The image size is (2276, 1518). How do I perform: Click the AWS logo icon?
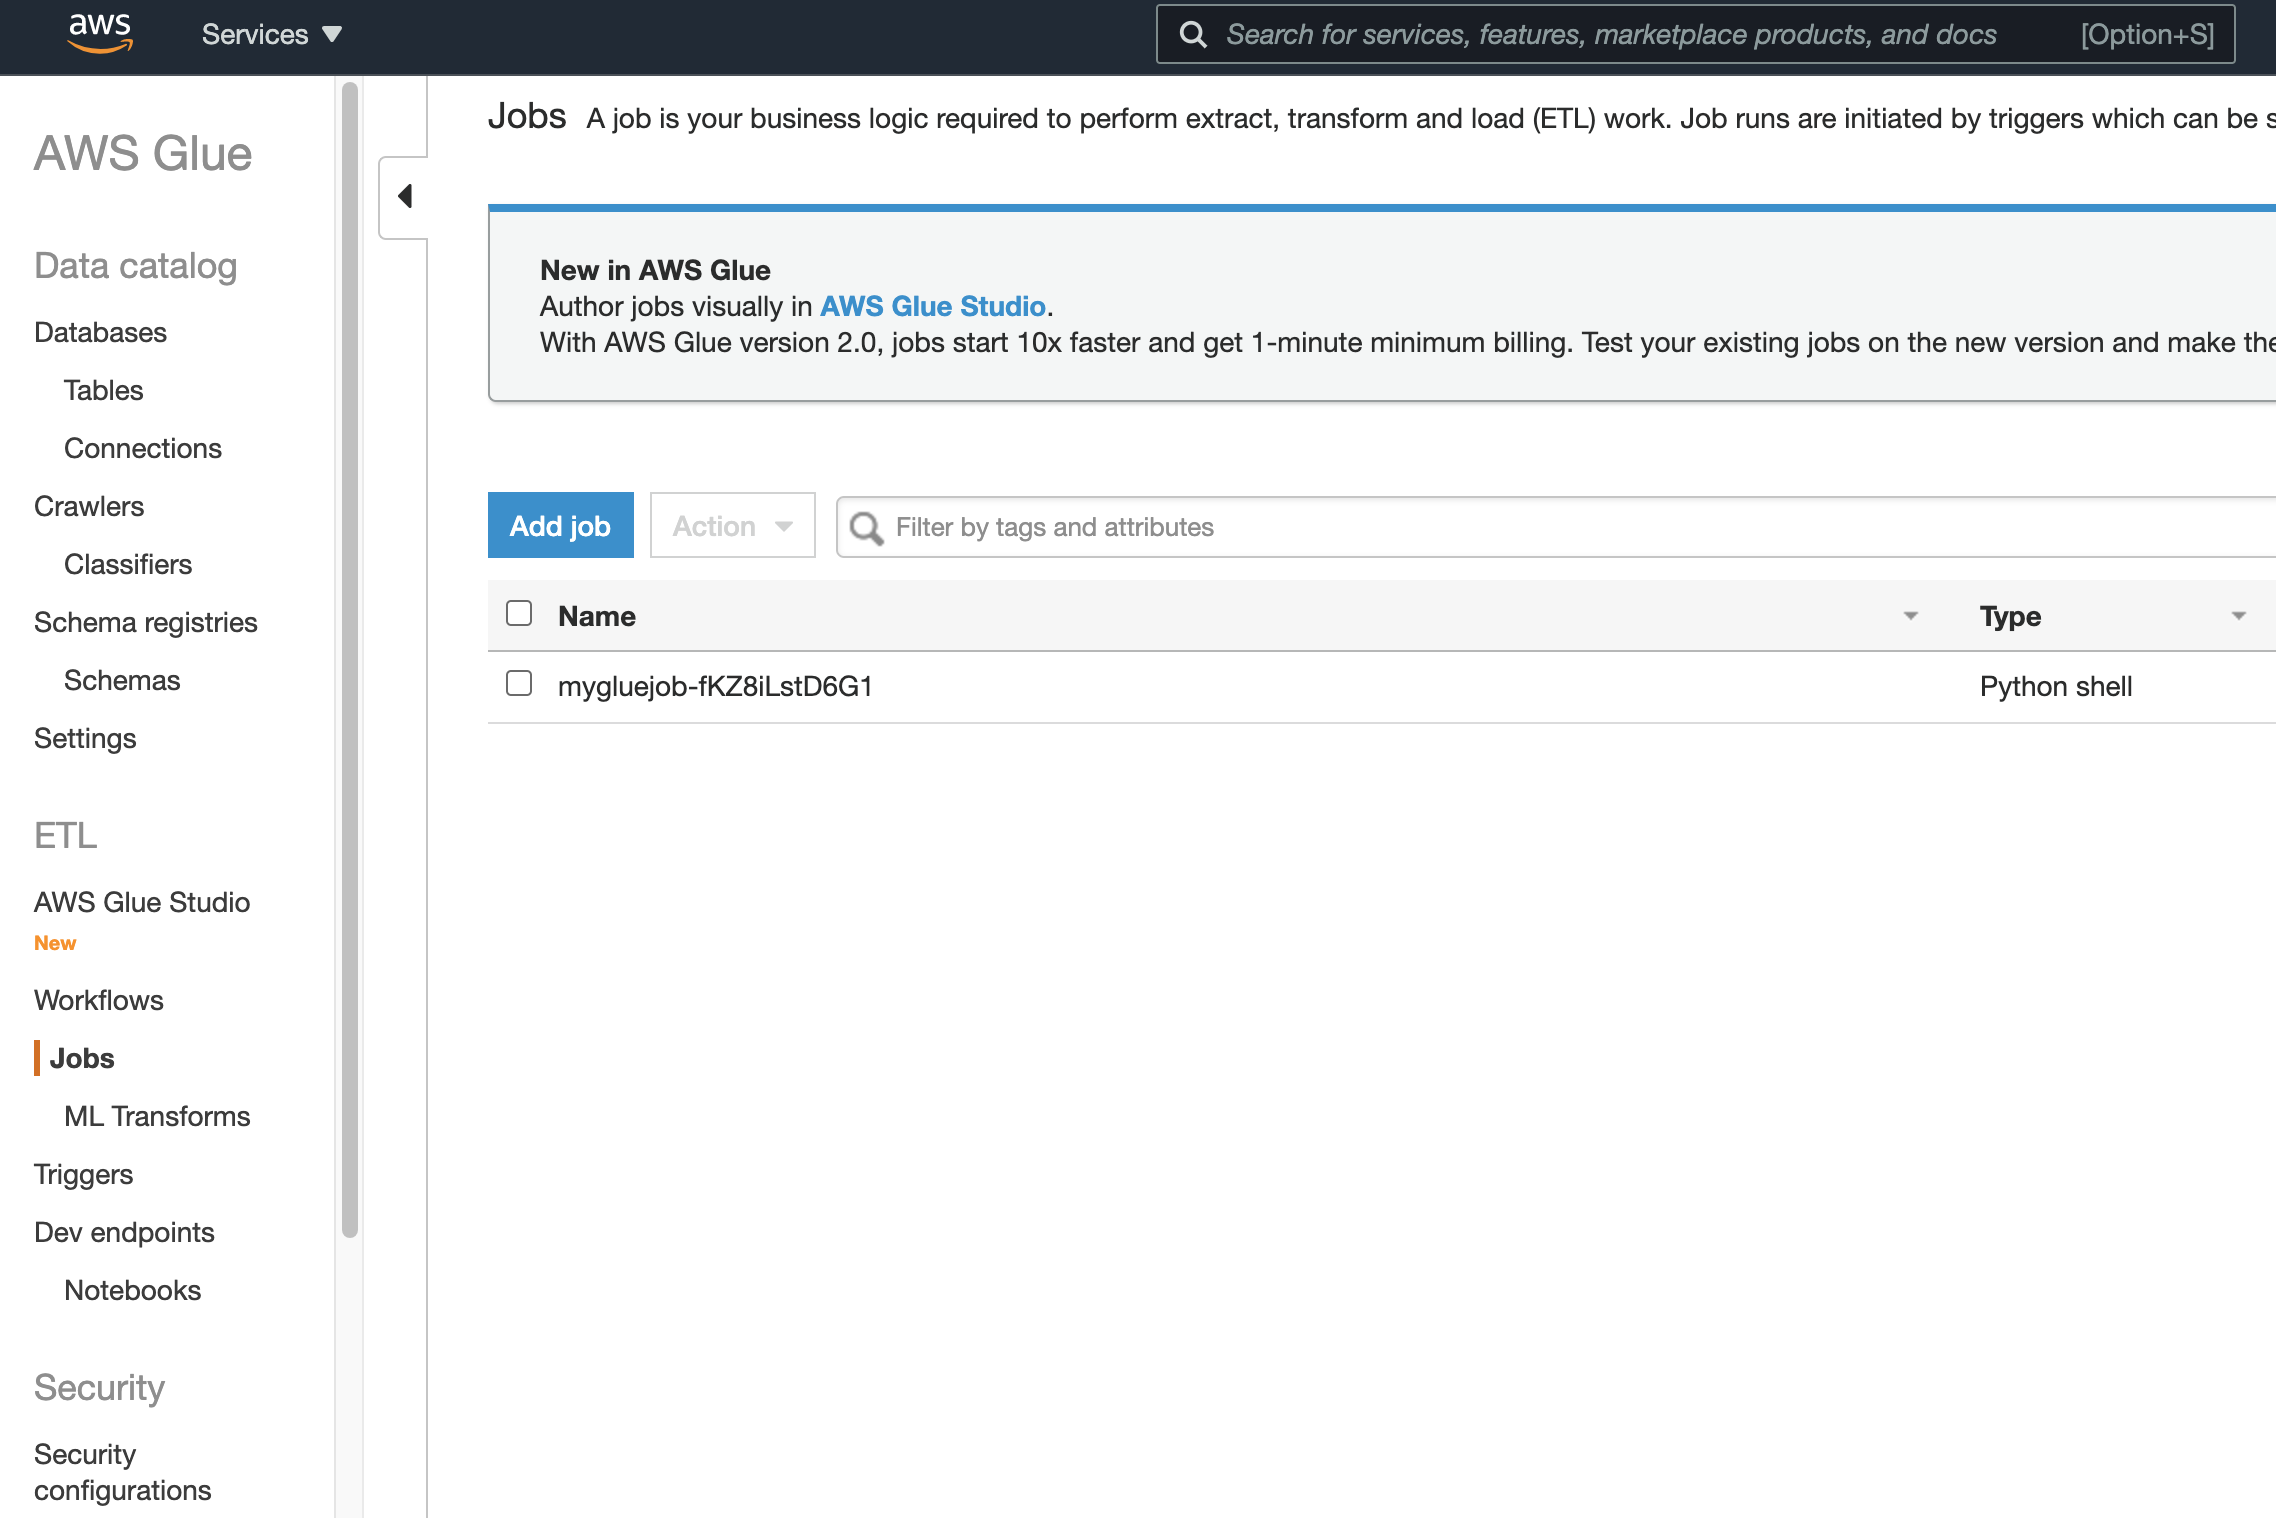(99, 33)
